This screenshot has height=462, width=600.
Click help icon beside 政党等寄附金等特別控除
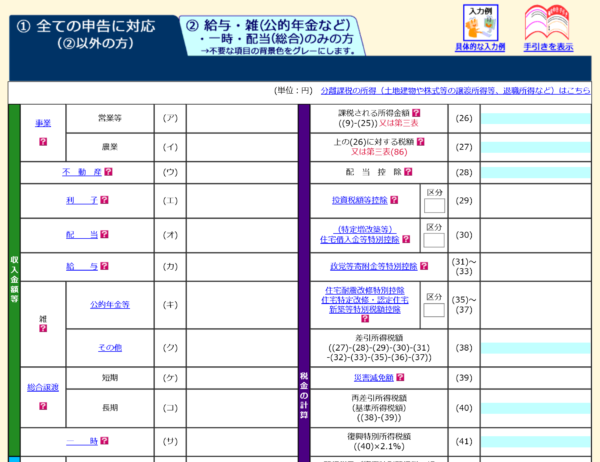424,266
